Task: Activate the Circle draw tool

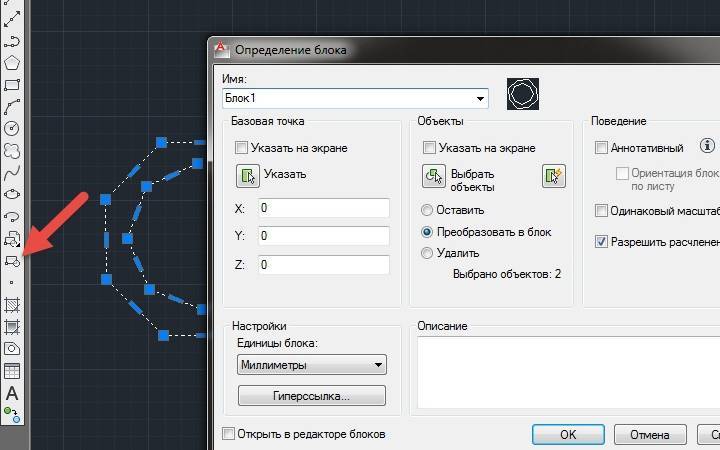Action: [12, 129]
